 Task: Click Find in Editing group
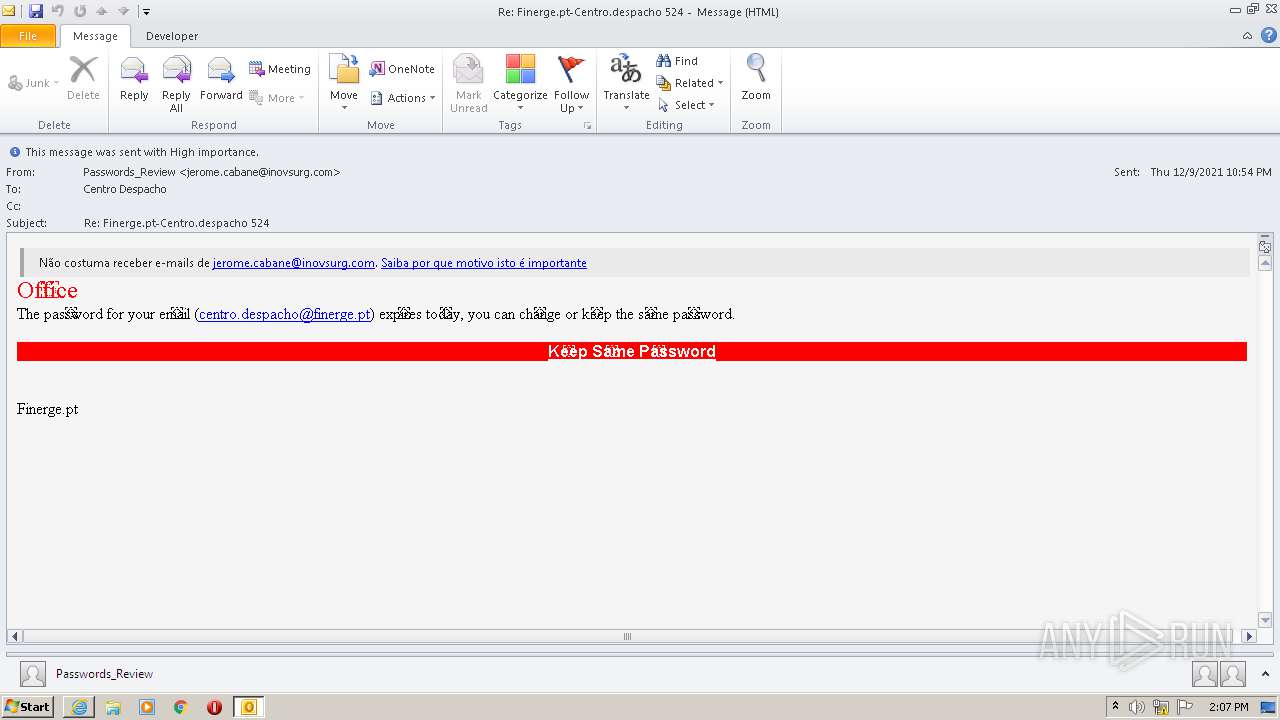click(x=677, y=61)
